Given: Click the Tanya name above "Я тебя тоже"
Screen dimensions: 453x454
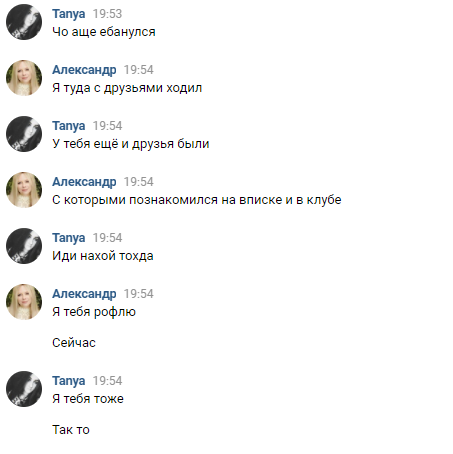Looking at the screenshot, I should pos(69,381).
